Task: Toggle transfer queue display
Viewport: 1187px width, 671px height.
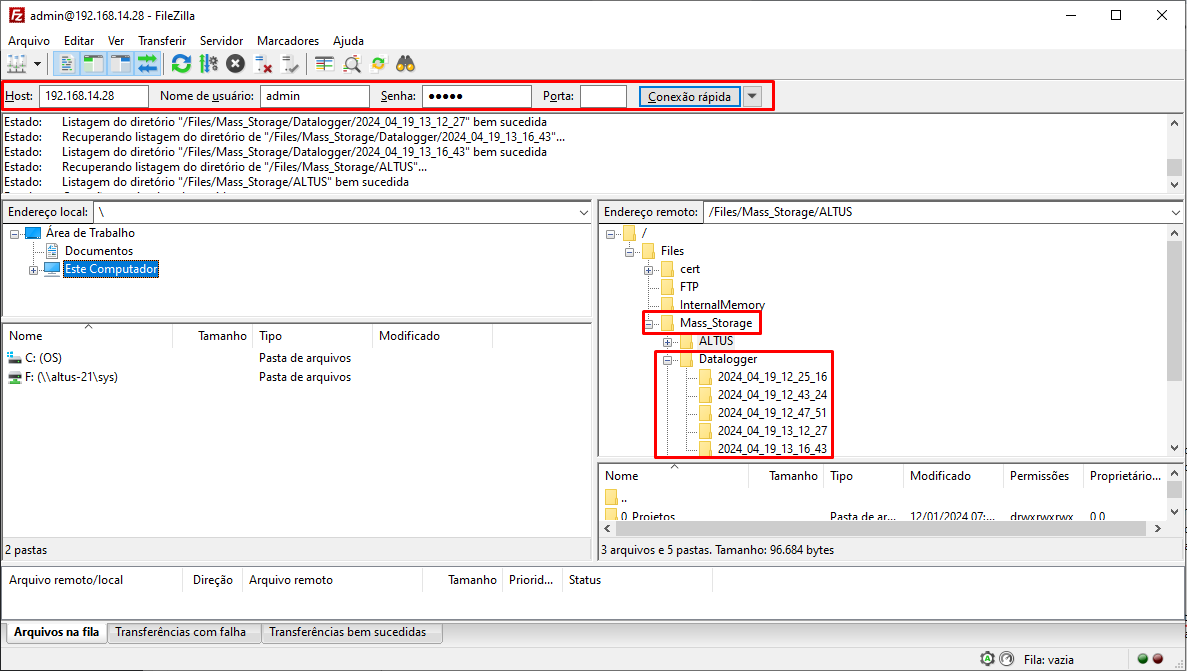Action: coord(148,64)
